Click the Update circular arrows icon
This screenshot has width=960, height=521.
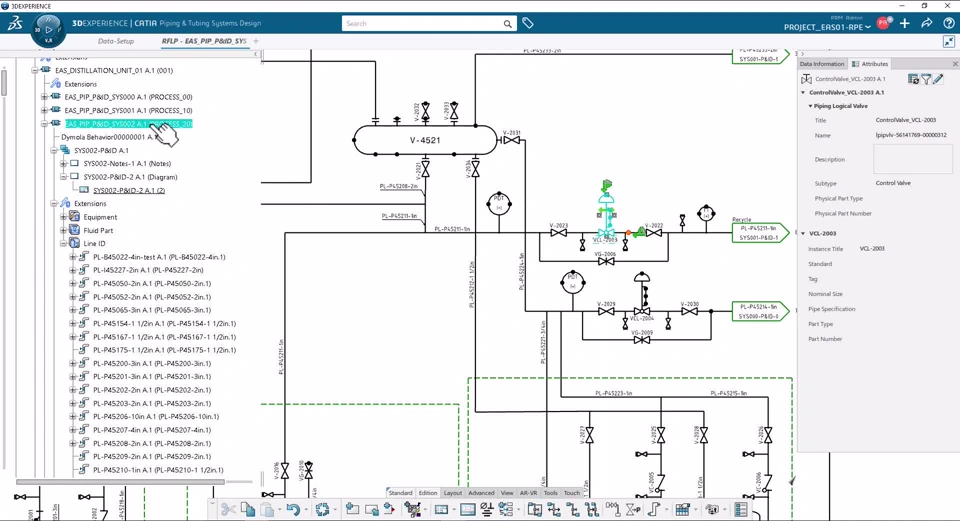tap(323, 509)
